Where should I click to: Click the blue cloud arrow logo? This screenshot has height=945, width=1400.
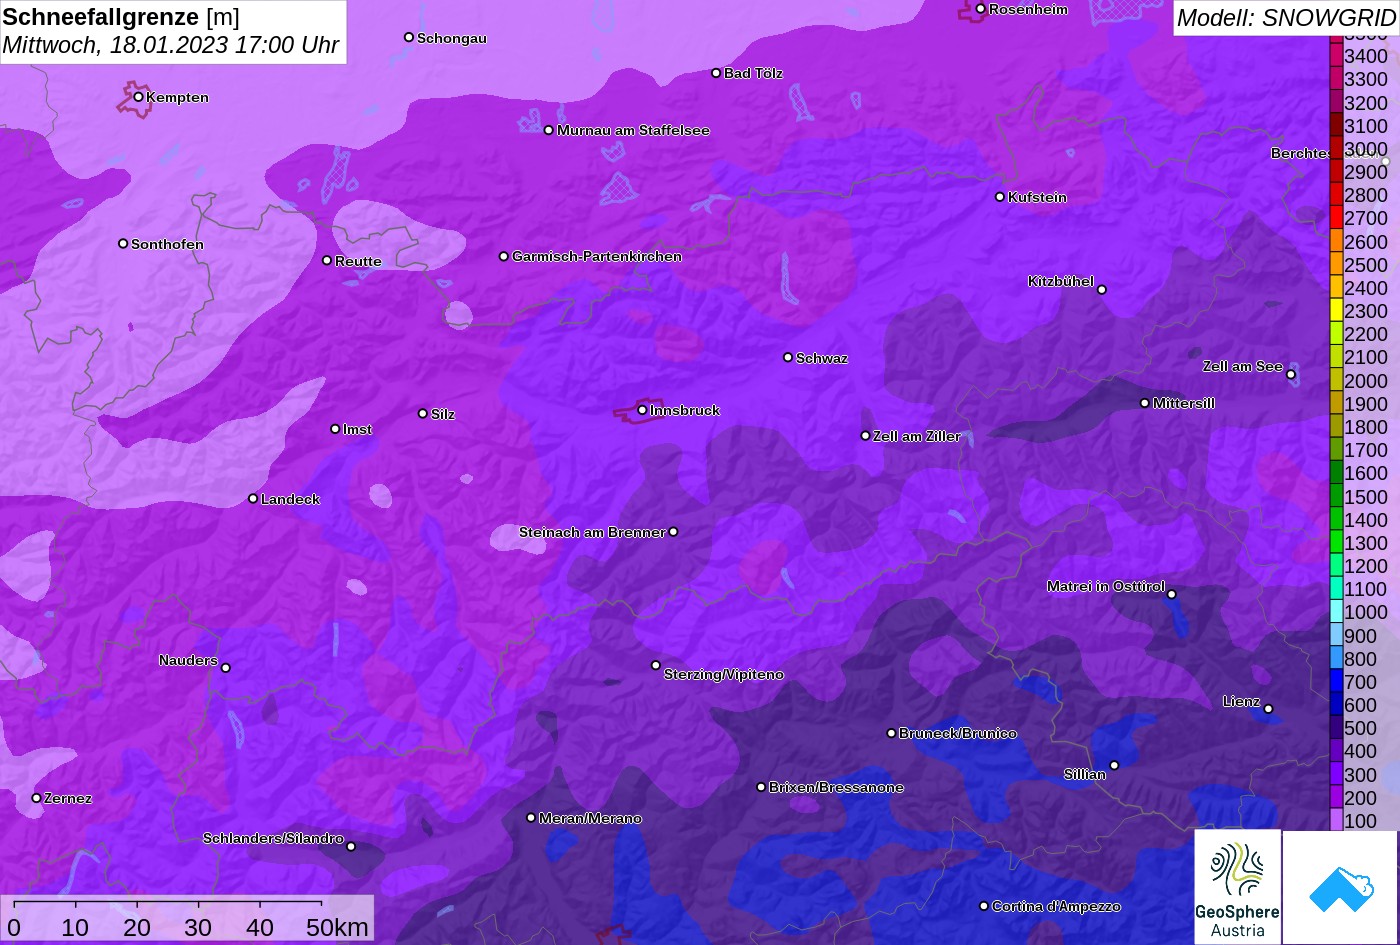click(1340, 888)
